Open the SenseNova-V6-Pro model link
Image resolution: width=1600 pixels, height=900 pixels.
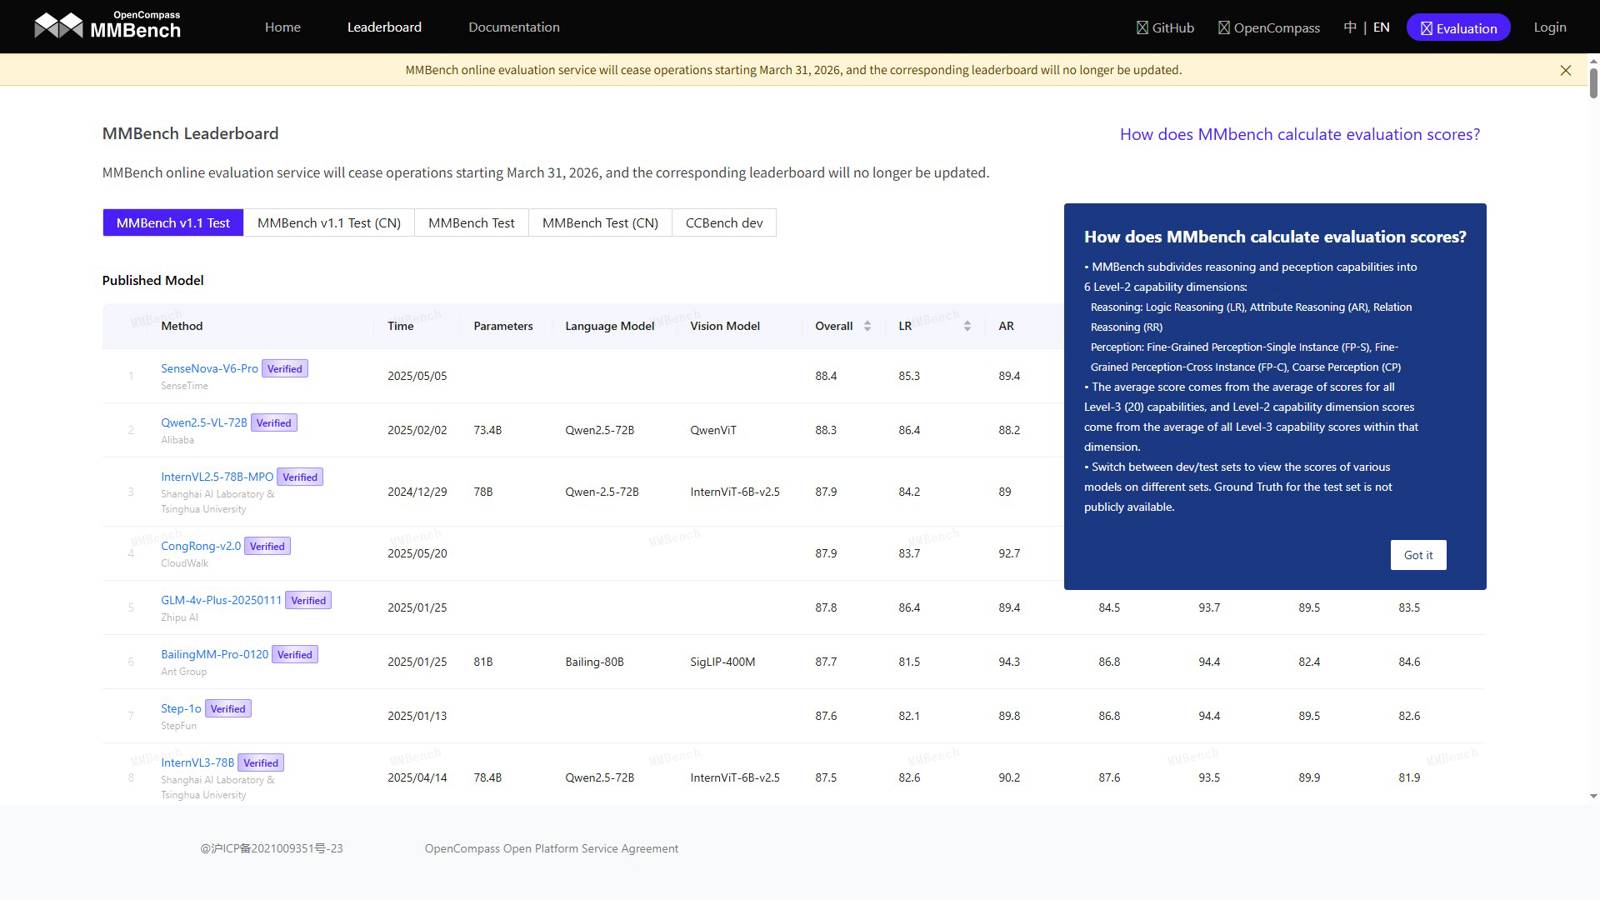click(x=209, y=368)
